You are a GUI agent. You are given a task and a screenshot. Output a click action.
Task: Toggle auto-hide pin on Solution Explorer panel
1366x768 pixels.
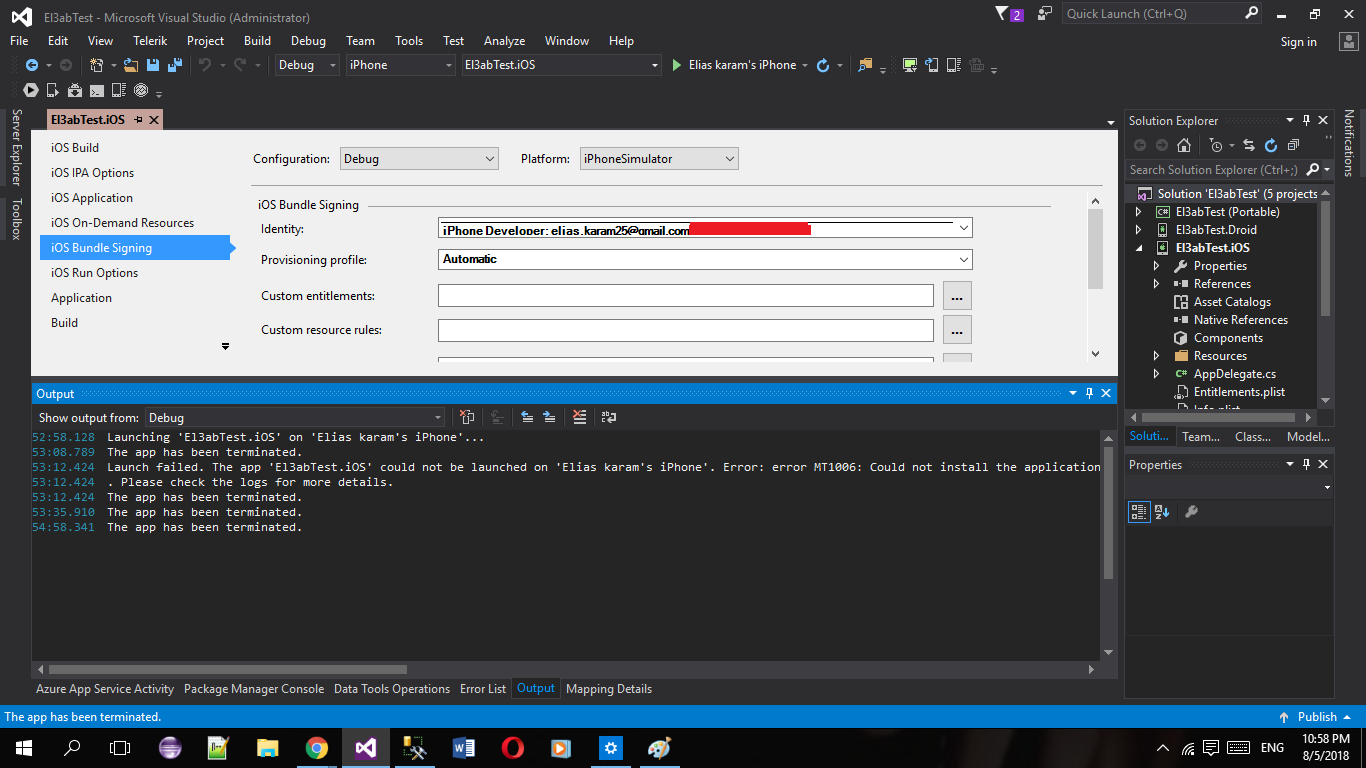point(1306,120)
